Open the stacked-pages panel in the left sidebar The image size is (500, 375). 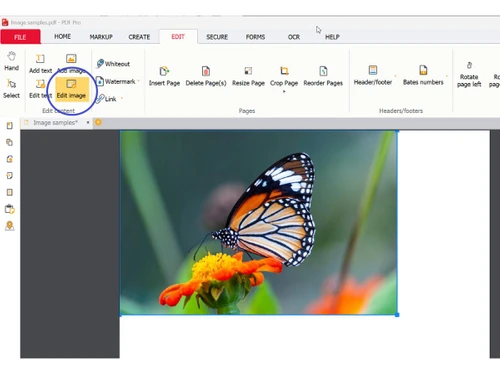click(10, 142)
